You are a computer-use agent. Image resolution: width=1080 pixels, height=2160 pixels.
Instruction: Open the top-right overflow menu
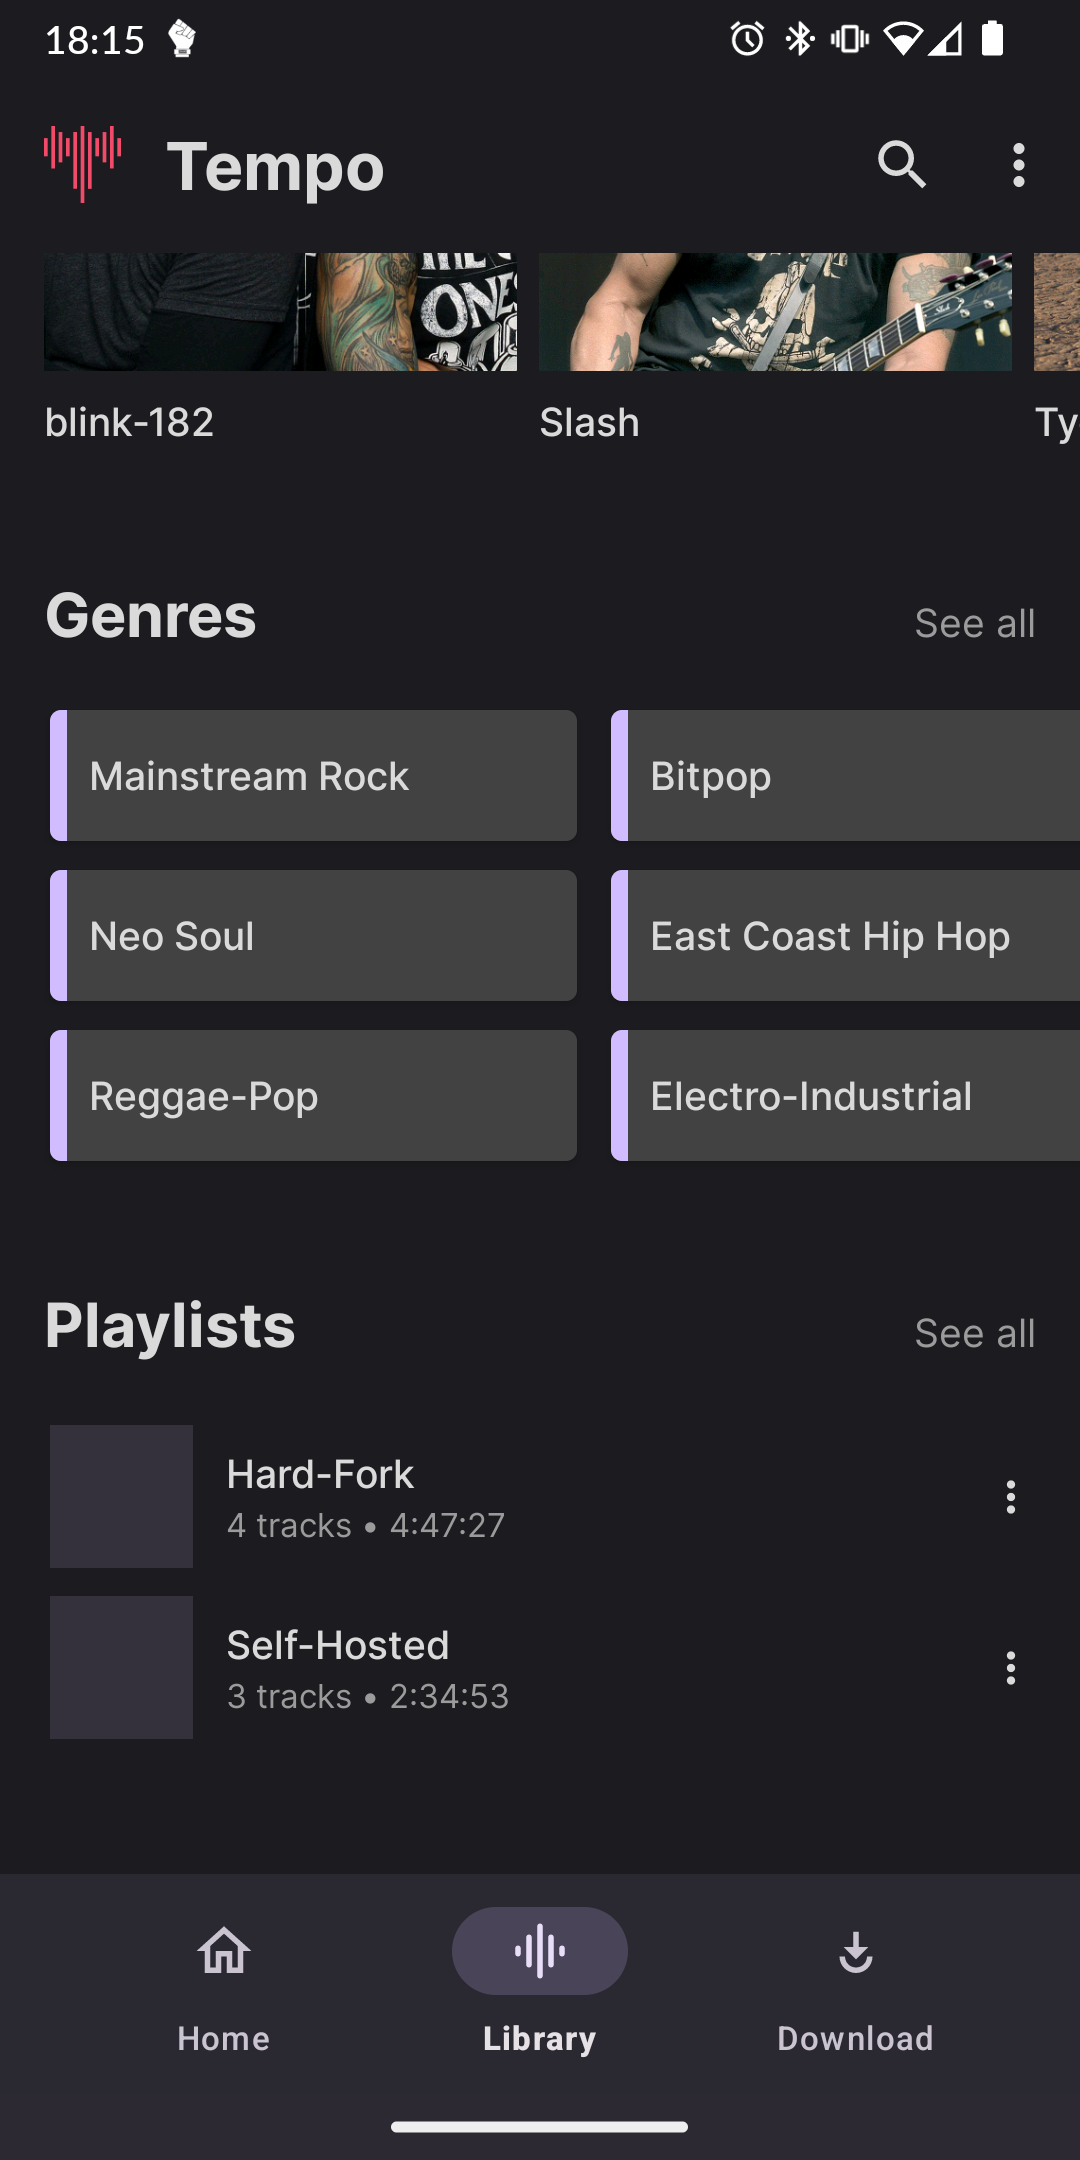pos(1018,165)
